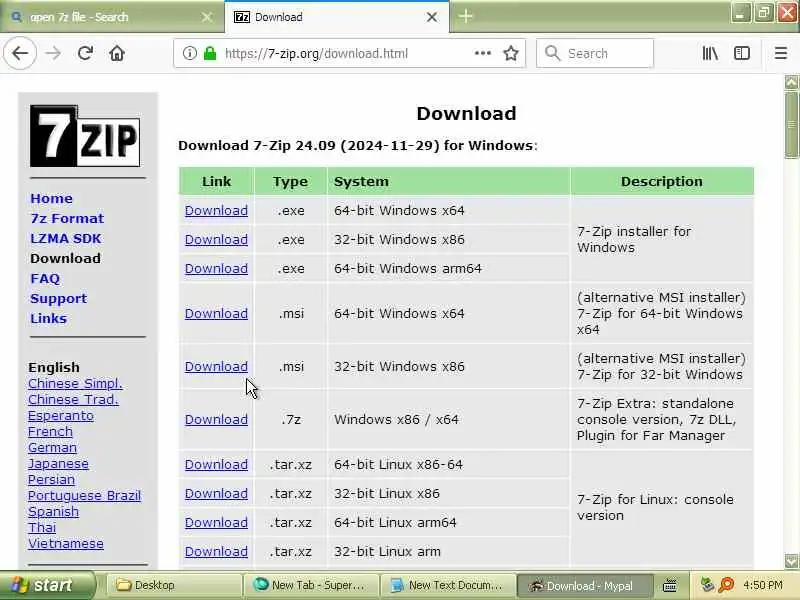Show site information via the info icon
Screen dimensions: 800x600
tap(189, 53)
